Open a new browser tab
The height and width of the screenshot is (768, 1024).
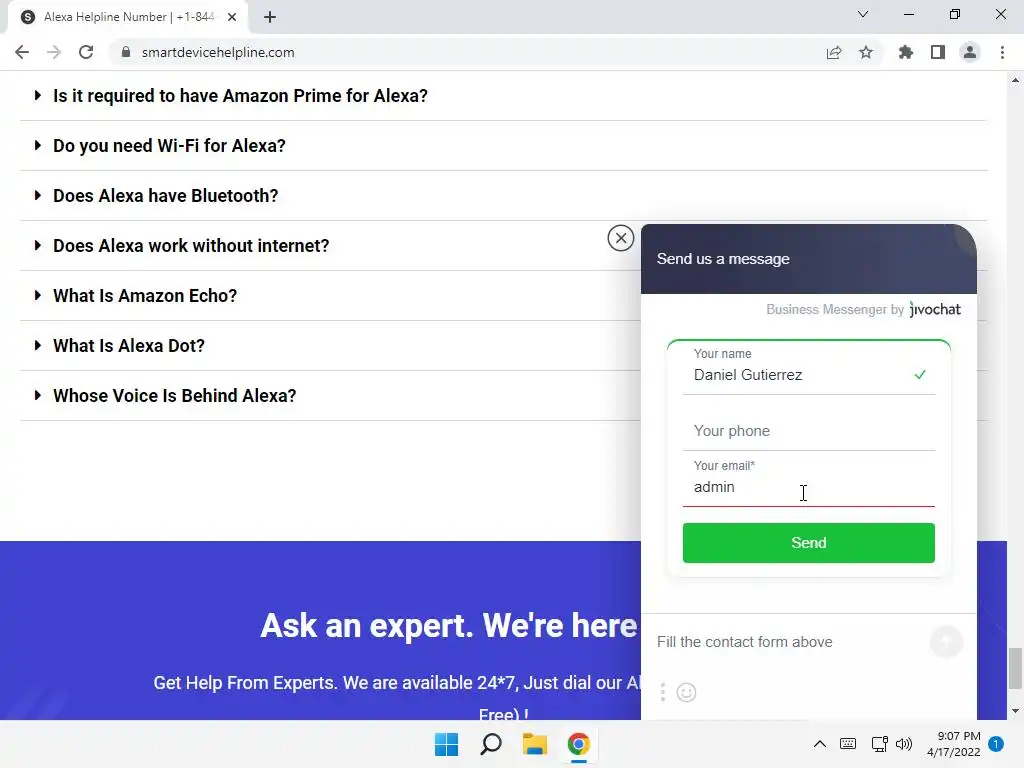coord(270,17)
